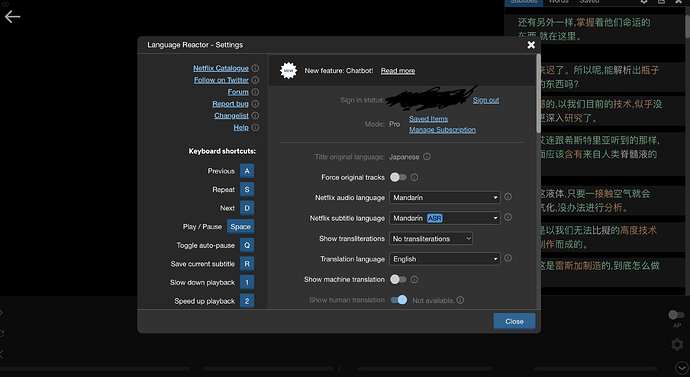Open info icon beside Help link

coord(255,128)
